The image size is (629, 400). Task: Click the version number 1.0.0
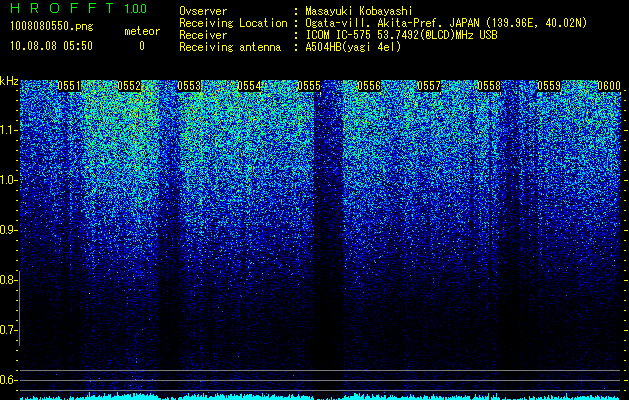[x=136, y=8]
